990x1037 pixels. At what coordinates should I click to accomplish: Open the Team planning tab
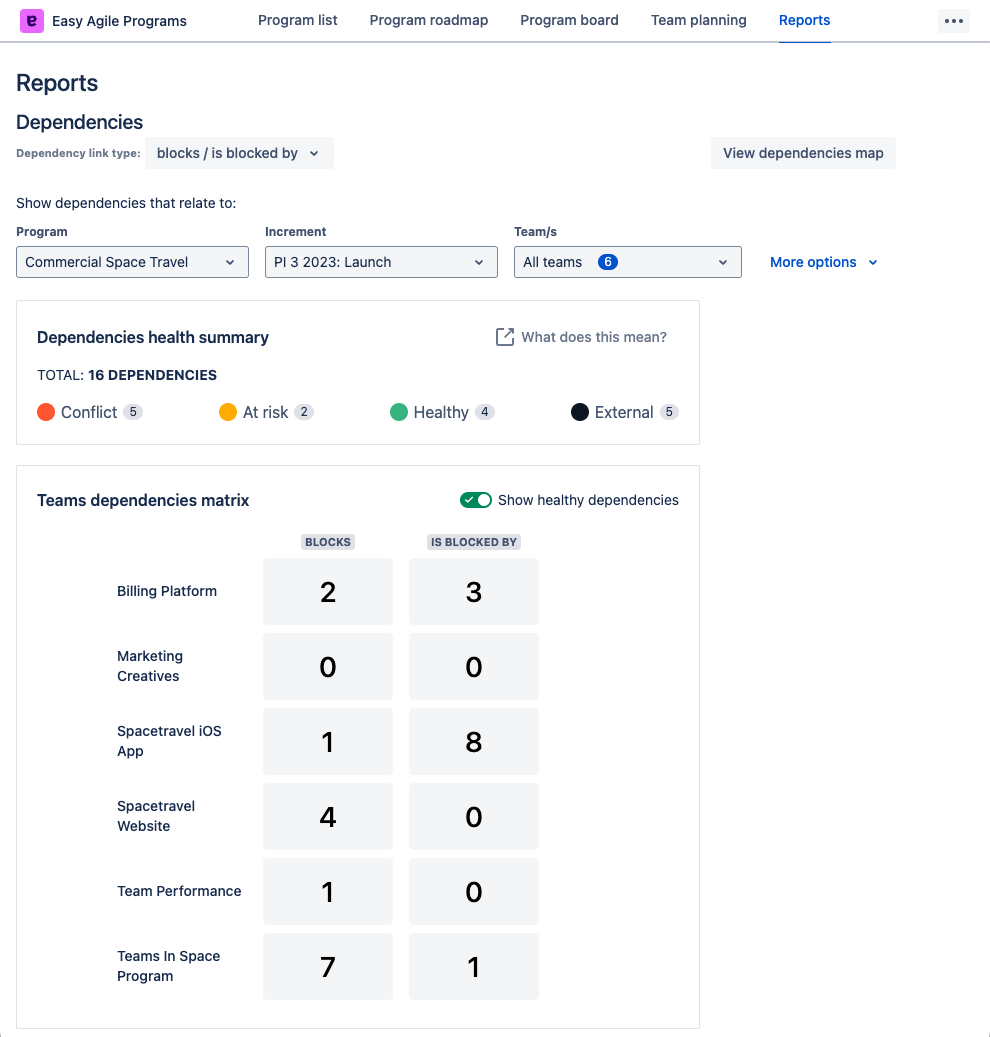[x=698, y=19]
